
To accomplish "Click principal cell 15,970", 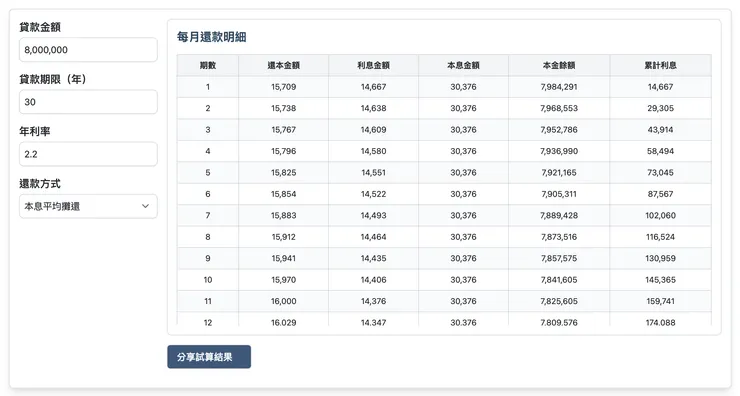I will coord(284,280).
